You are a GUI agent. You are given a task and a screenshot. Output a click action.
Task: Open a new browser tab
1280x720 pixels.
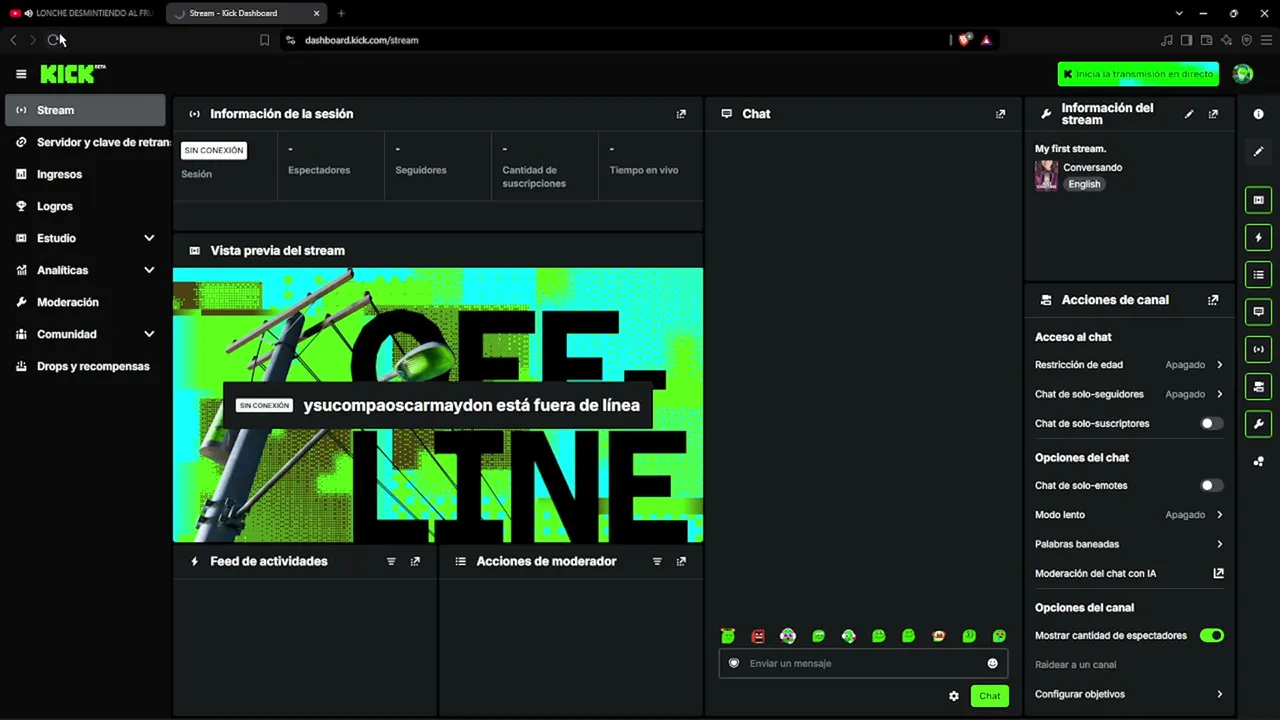(341, 13)
